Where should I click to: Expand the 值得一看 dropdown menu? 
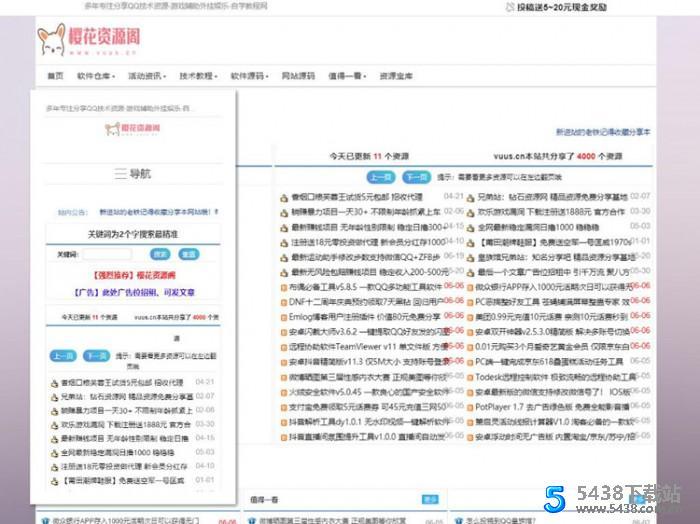coord(347,76)
